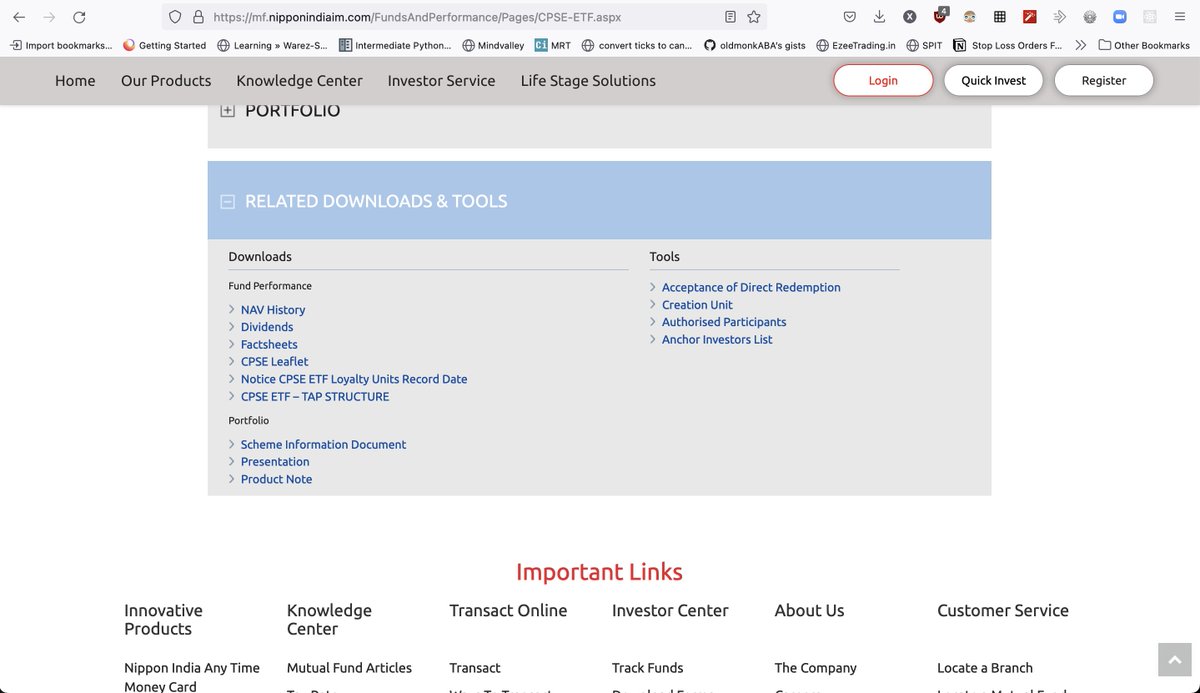Open Anchor Investors List link
The image size is (1200, 693).
pyautogui.click(x=717, y=340)
